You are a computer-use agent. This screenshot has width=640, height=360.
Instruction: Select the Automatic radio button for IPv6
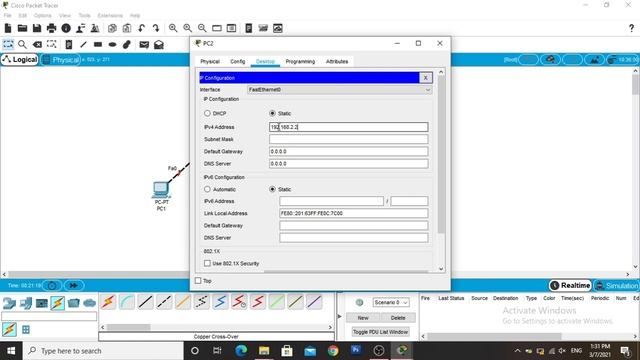tap(207, 189)
